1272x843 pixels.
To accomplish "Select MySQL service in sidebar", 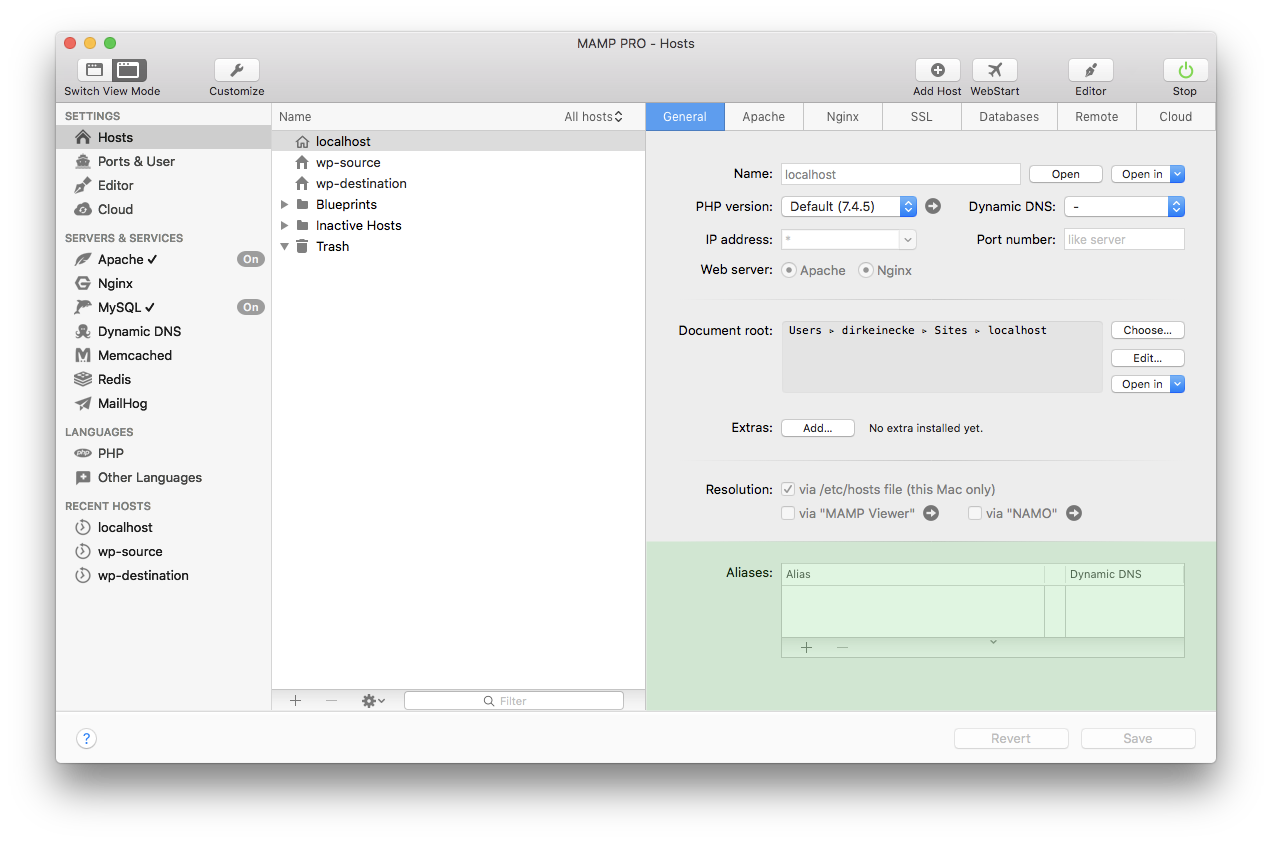I will (x=163, y=307).
